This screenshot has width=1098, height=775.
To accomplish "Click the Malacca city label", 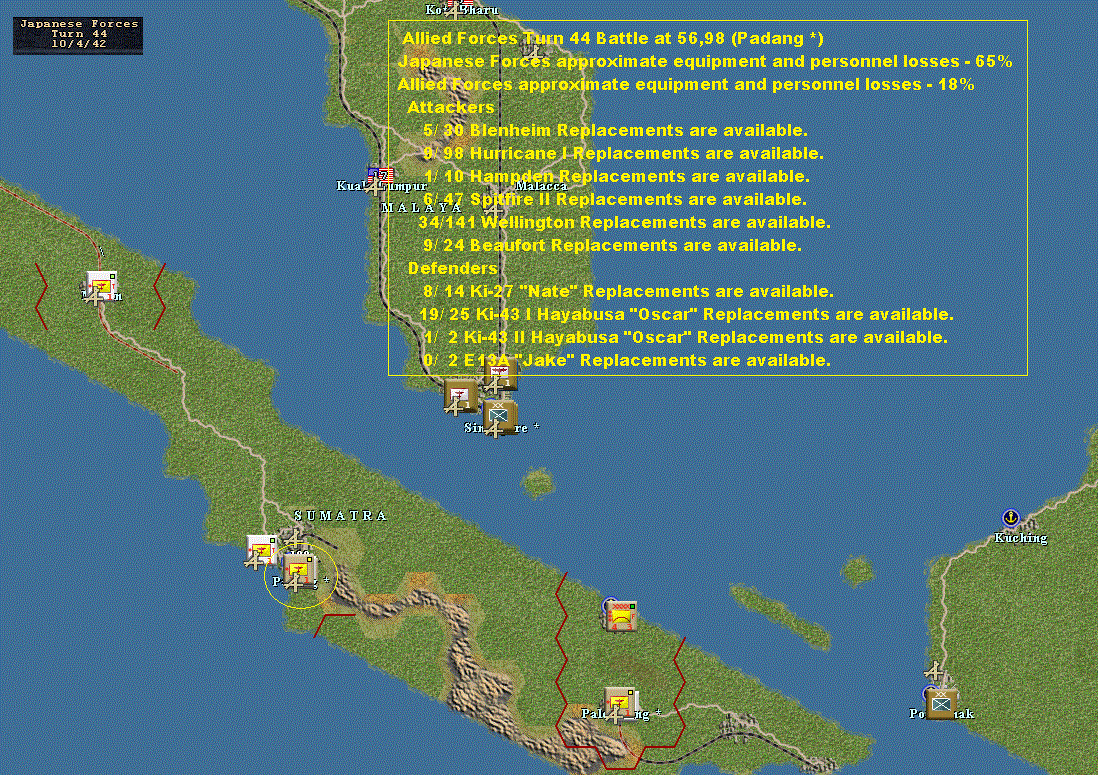I will 541,186.
